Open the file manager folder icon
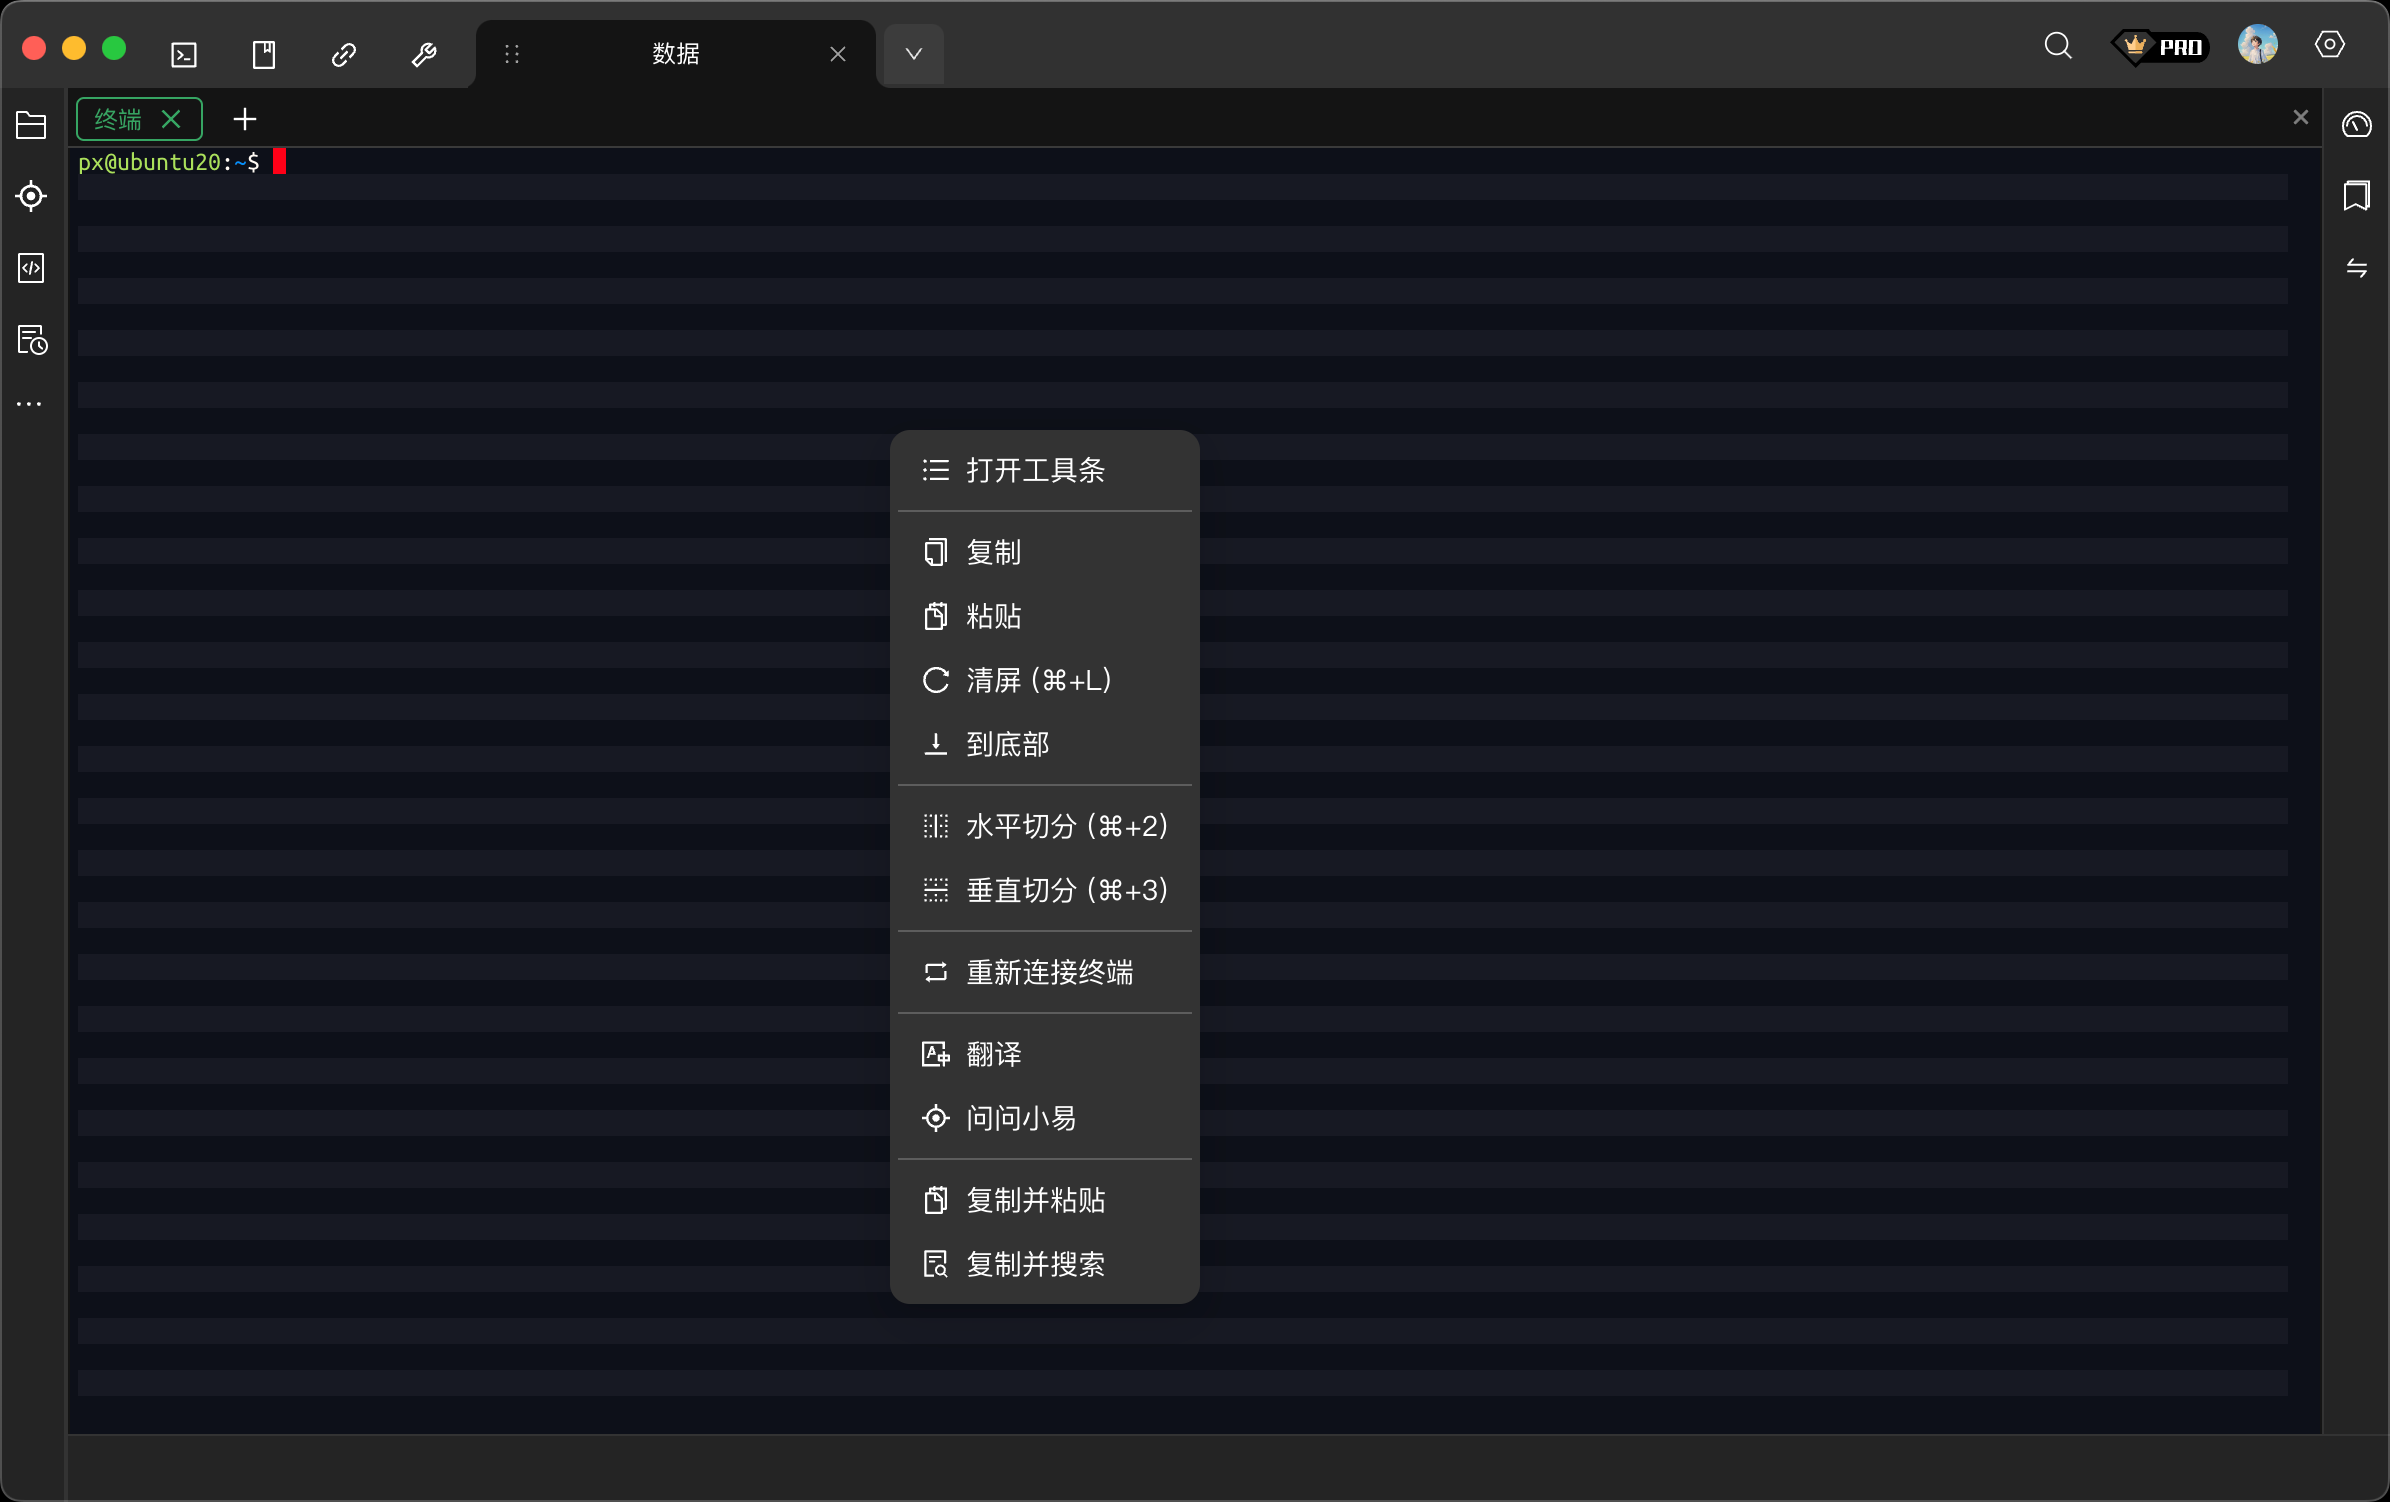 [x=31, y=125]
